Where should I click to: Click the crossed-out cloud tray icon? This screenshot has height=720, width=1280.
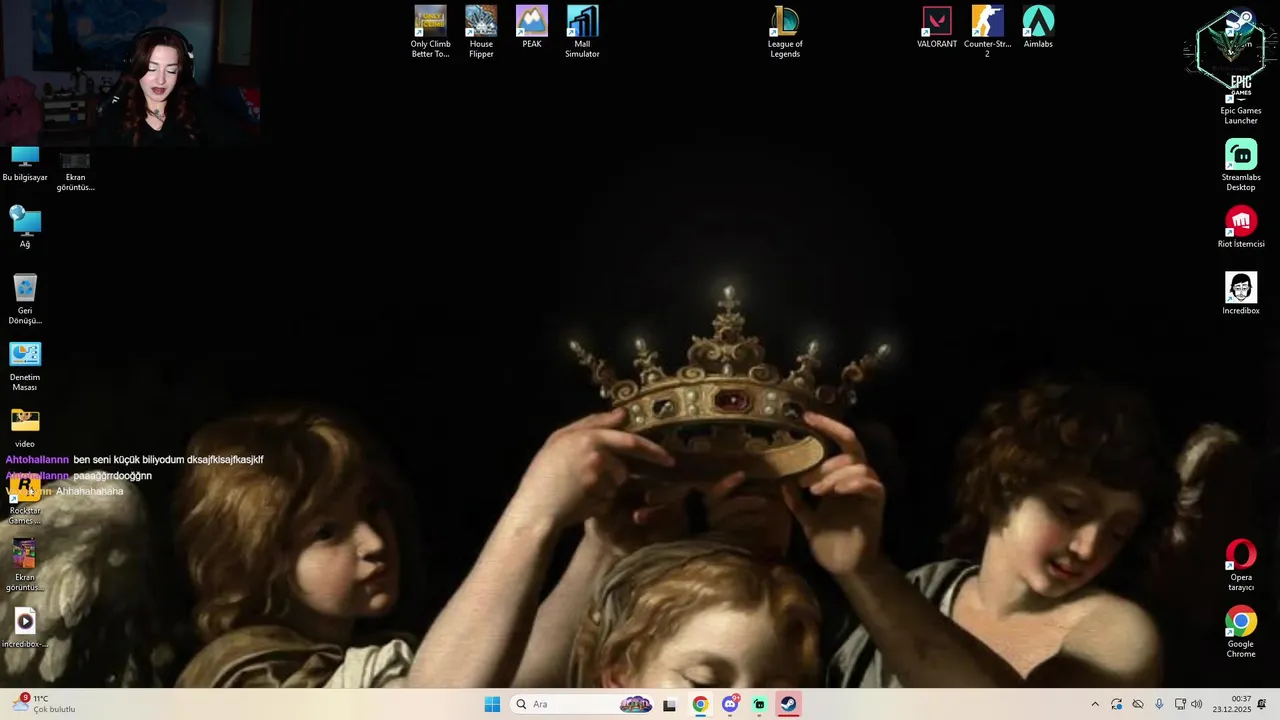(x=1138, y=704)
